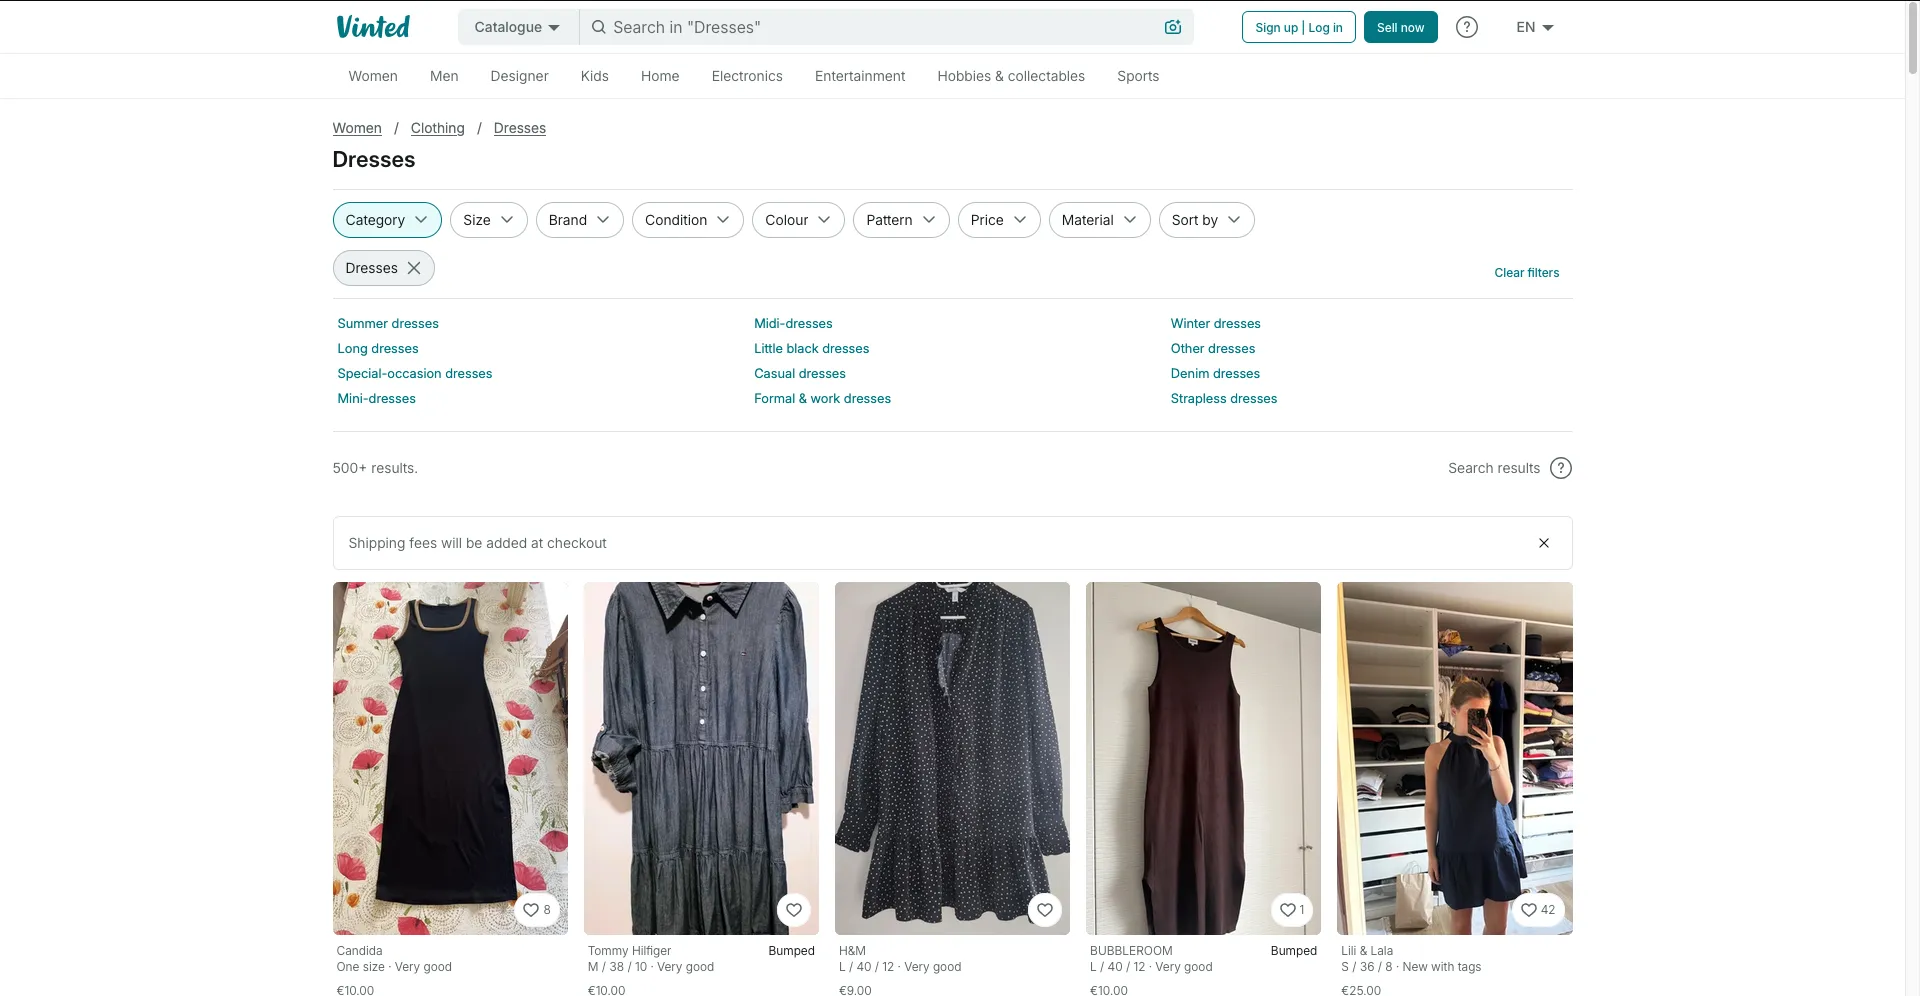
Task: Favourite the BUBBLEROOM dress
Action: point(1292,910)
